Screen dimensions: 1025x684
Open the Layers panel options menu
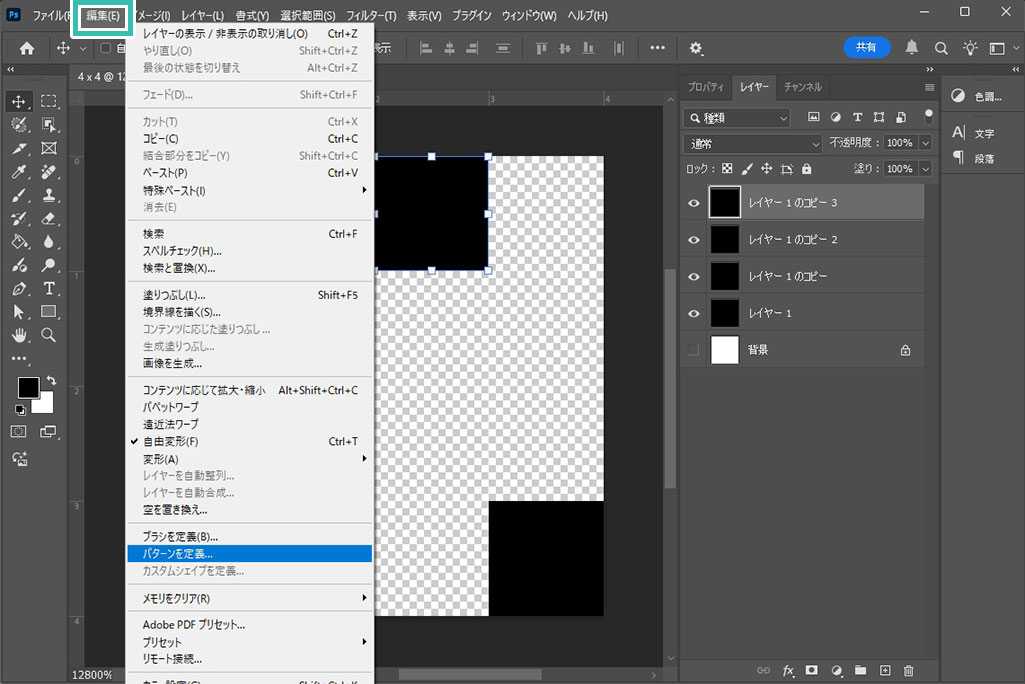click(929, 88)
